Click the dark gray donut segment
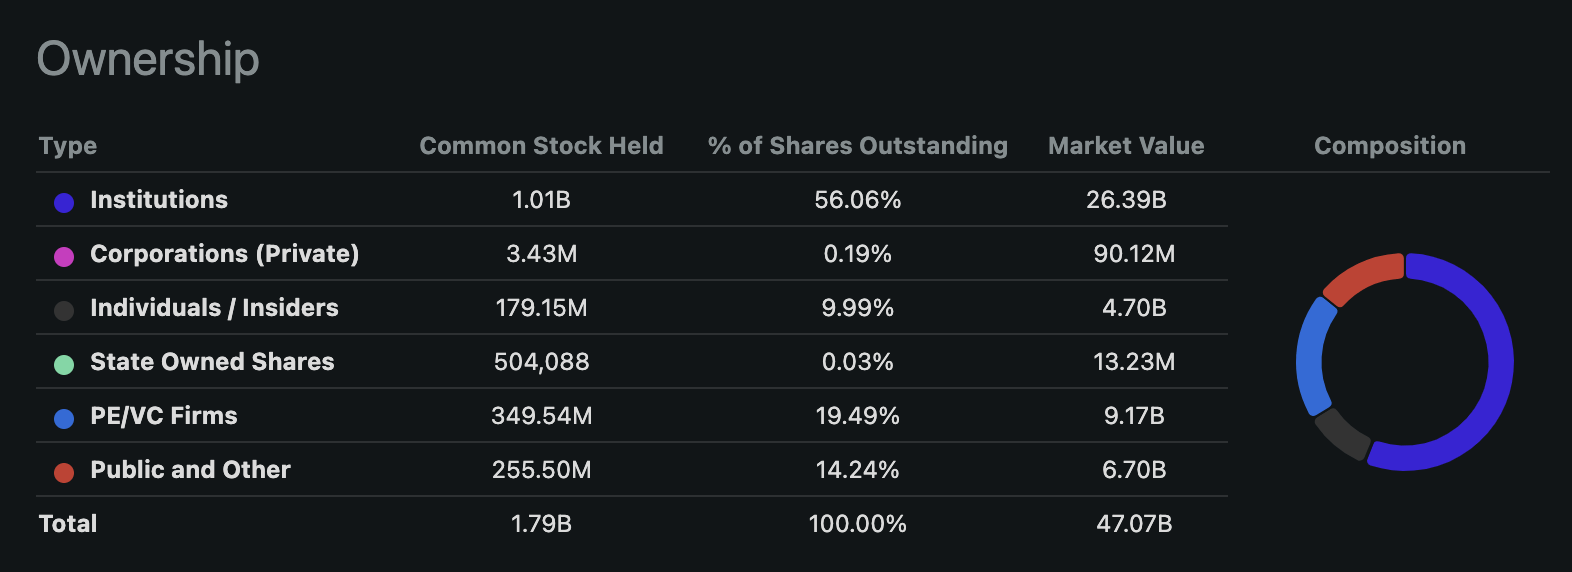The width and height of the screenshot is (1572, 572). 1342,432
